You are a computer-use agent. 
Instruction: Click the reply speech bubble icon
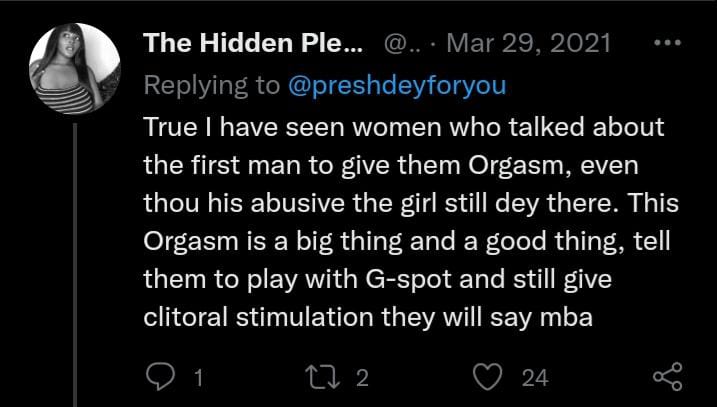coord(161,377)
